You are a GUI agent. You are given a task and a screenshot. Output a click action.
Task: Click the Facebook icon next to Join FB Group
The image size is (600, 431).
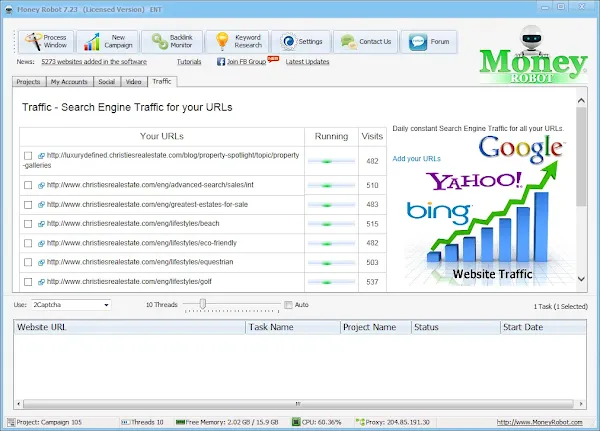coord(221,62)
